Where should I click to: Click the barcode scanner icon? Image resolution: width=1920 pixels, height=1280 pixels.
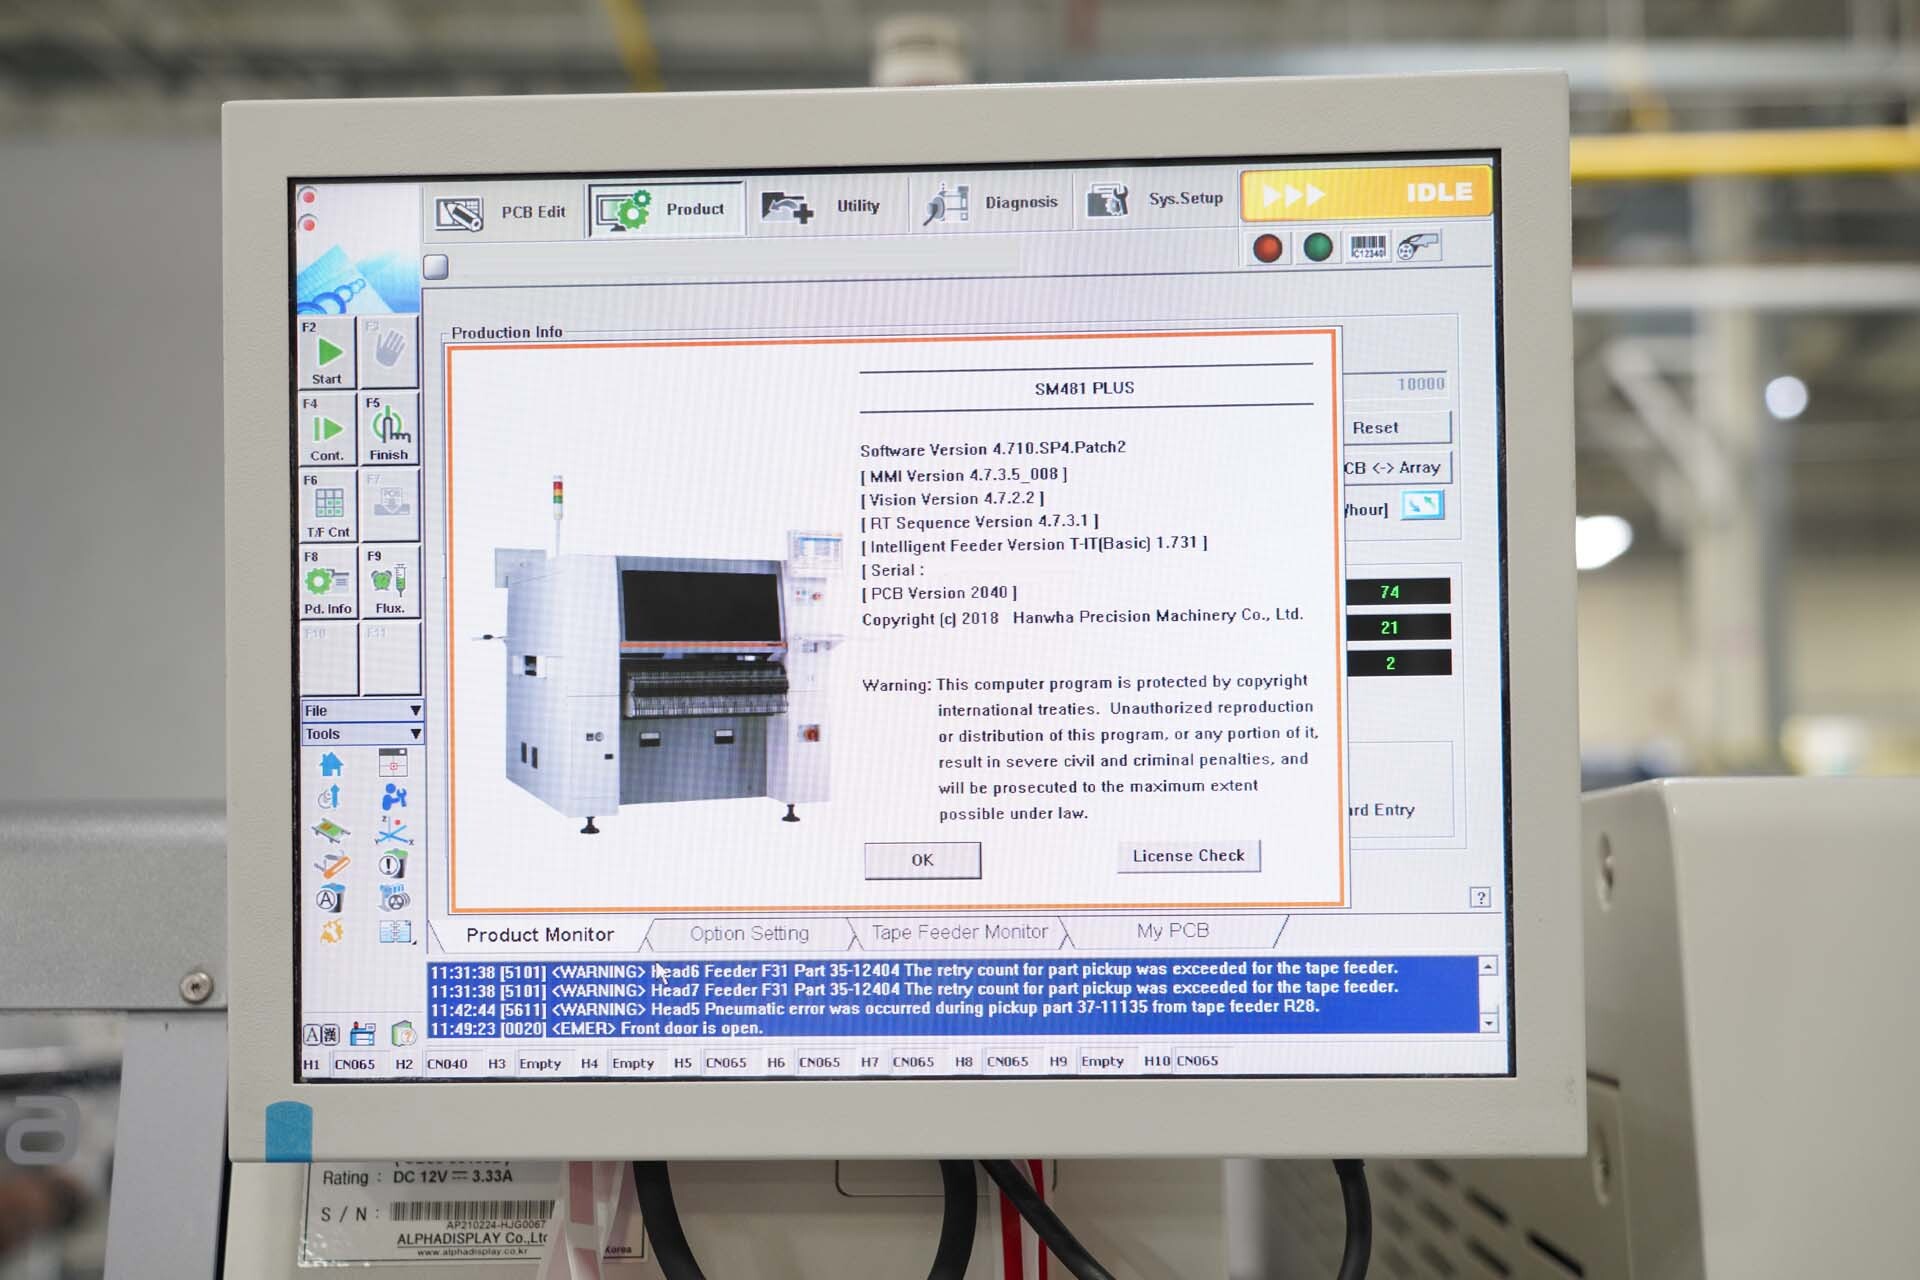[1367, 246]
